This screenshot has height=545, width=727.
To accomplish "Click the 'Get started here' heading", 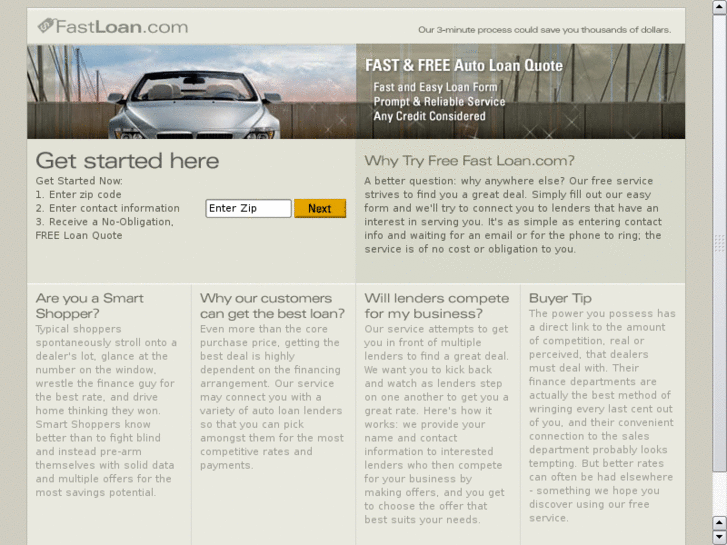I will click(x=127, y=161).
